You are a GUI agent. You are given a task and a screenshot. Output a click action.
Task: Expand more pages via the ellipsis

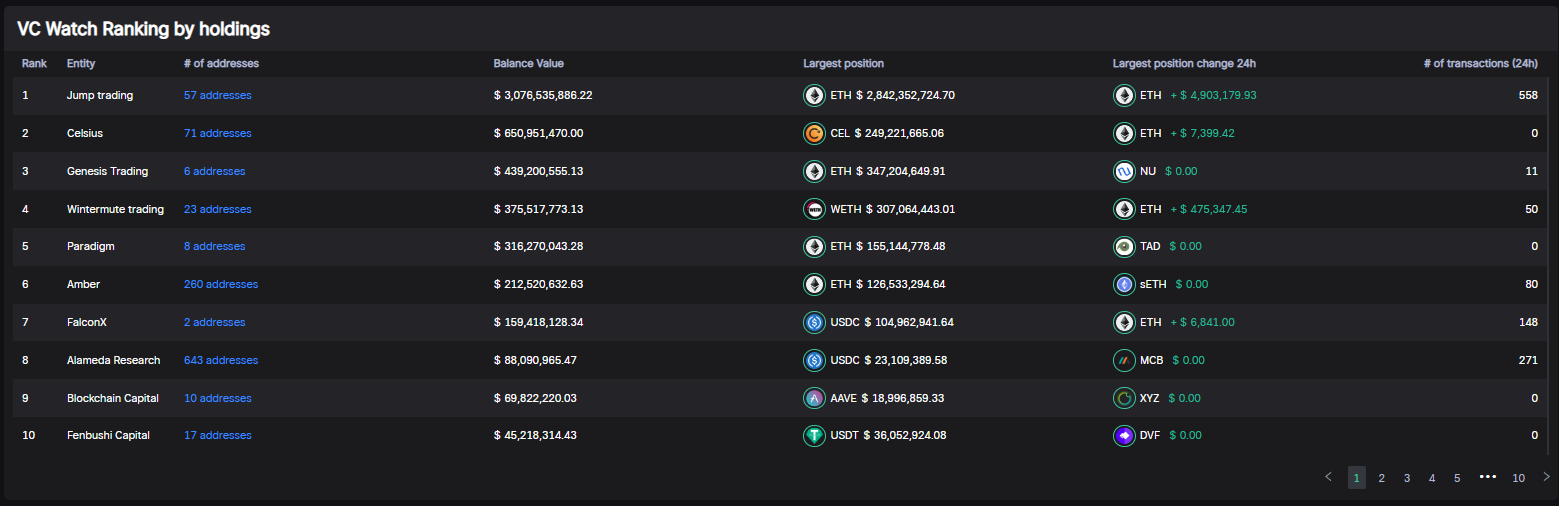tap(1487, 477)
